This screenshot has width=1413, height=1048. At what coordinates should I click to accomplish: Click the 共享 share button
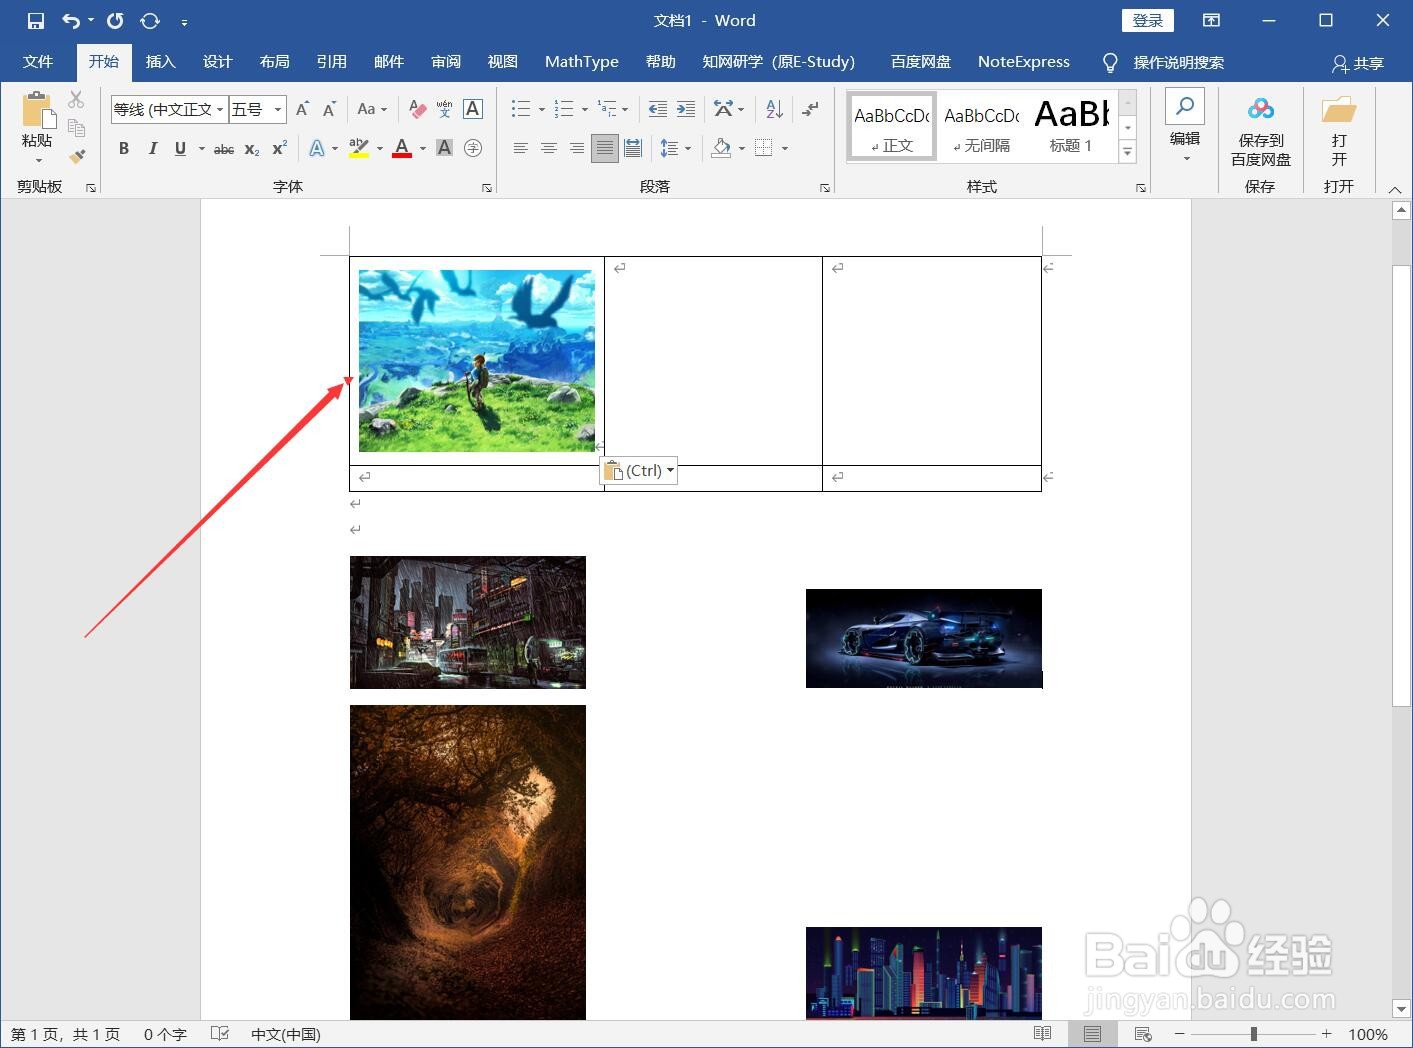[x=1357, y=63]
